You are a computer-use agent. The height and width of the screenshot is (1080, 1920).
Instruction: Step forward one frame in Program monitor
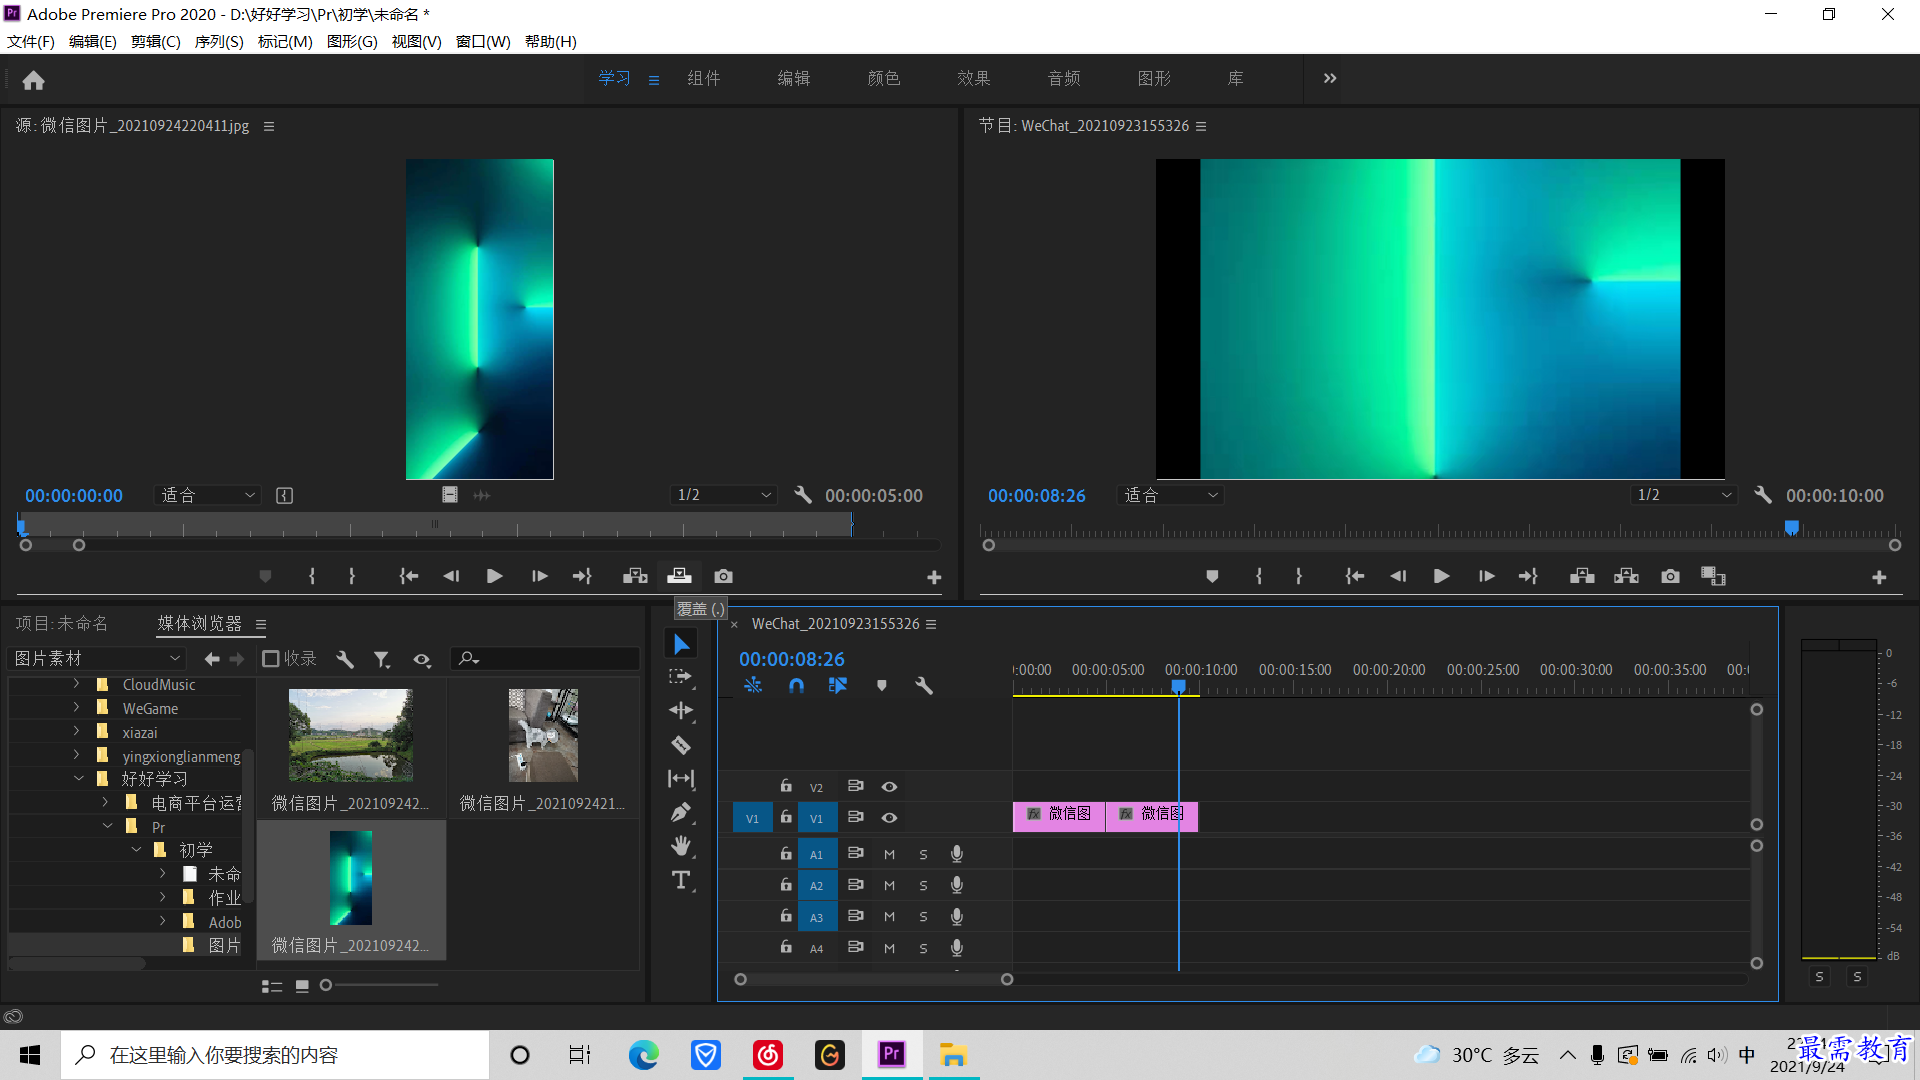(1486, 576)
